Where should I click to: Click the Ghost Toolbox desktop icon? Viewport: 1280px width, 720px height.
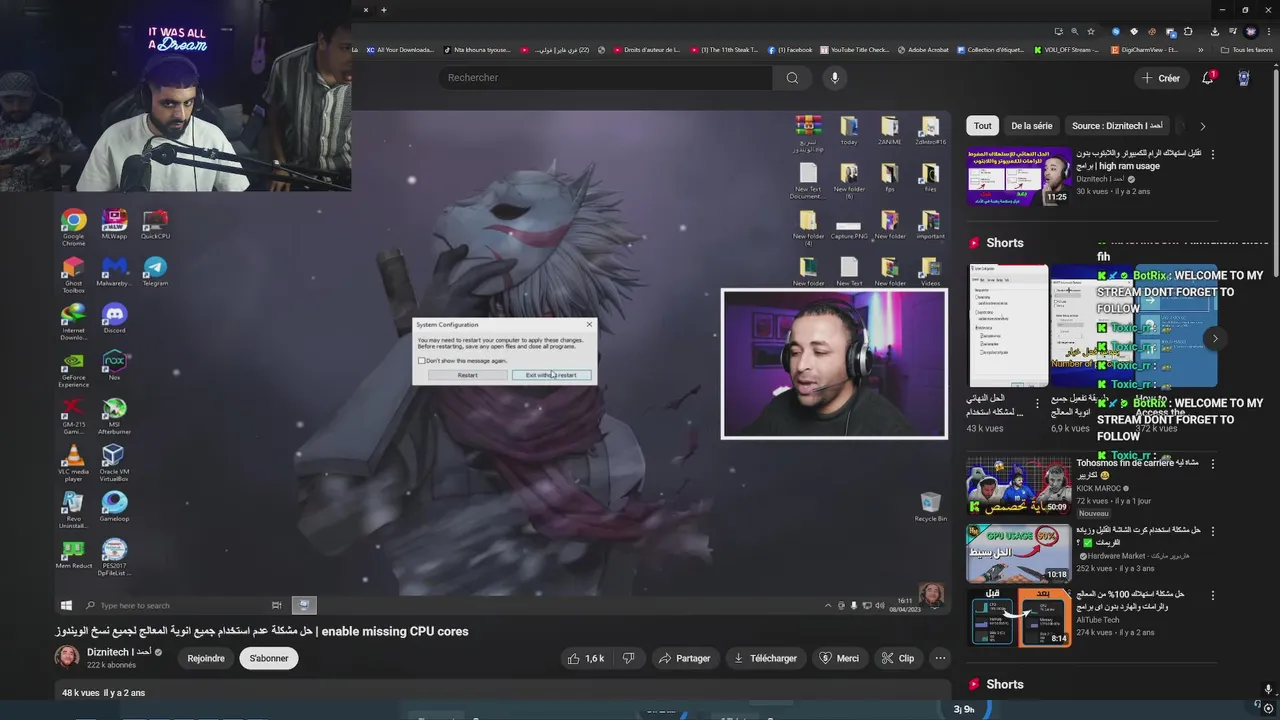[73, 275]
